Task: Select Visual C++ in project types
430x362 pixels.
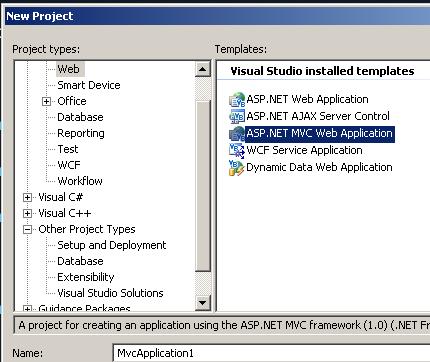Action: pos(65,213)
